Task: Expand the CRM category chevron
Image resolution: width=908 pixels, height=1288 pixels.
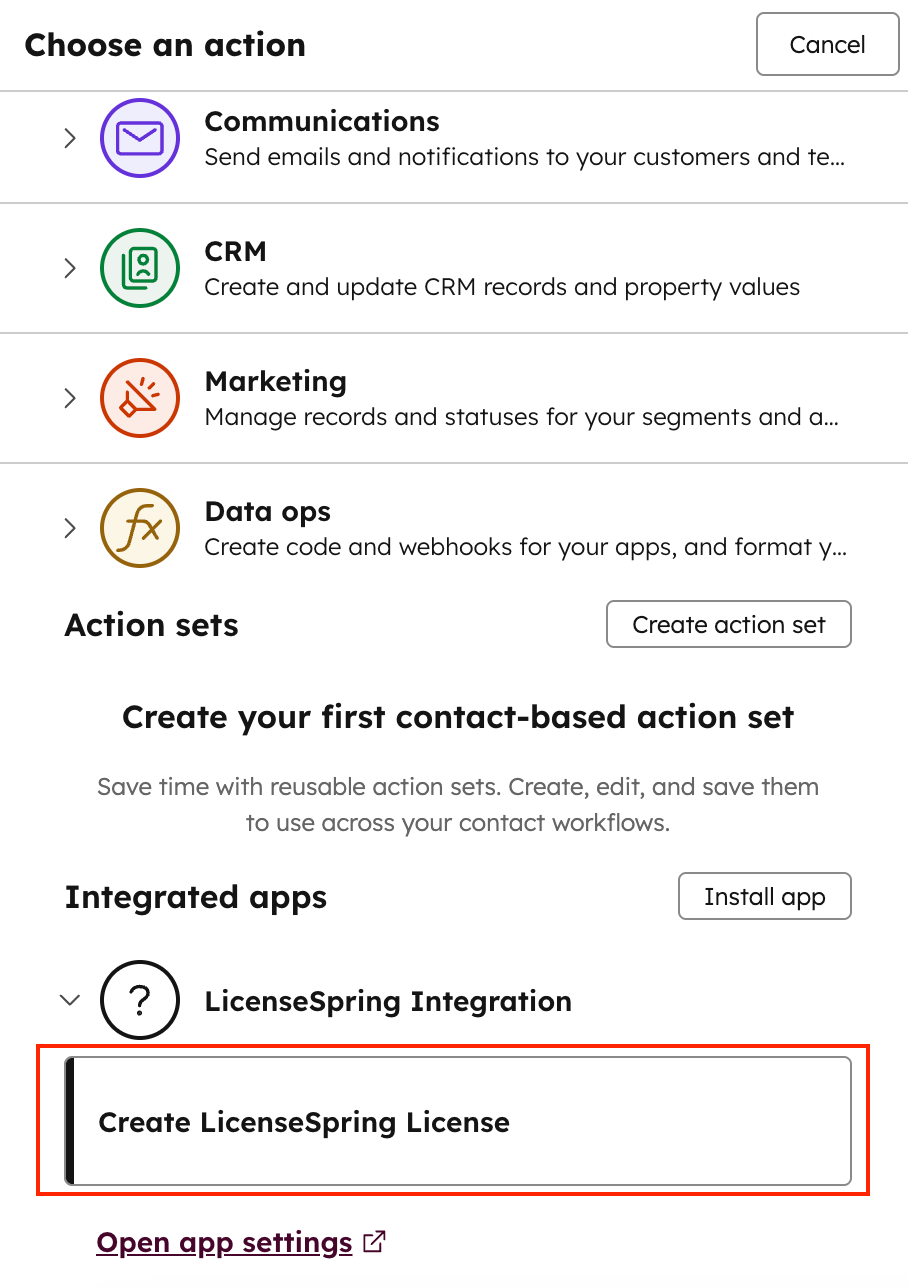Action: (70, 268)
